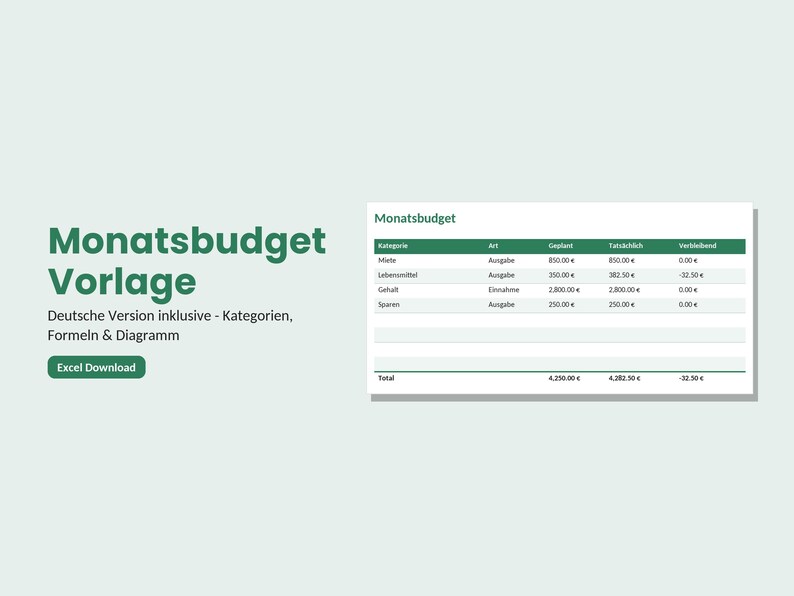The height and width of the screenshot is (596, 794).
Task: Click the 382.50 € actual value
Action: pyautogui.click(x=621, y=275)
